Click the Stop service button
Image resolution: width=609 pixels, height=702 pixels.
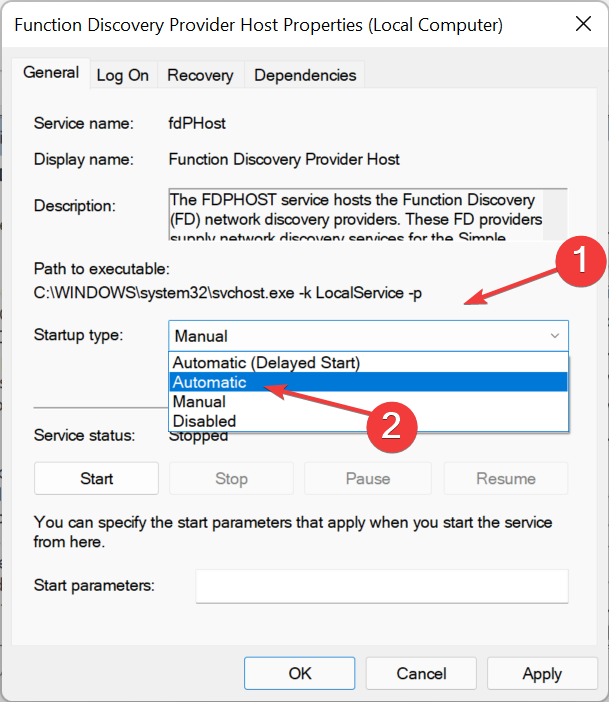[231, 479]
